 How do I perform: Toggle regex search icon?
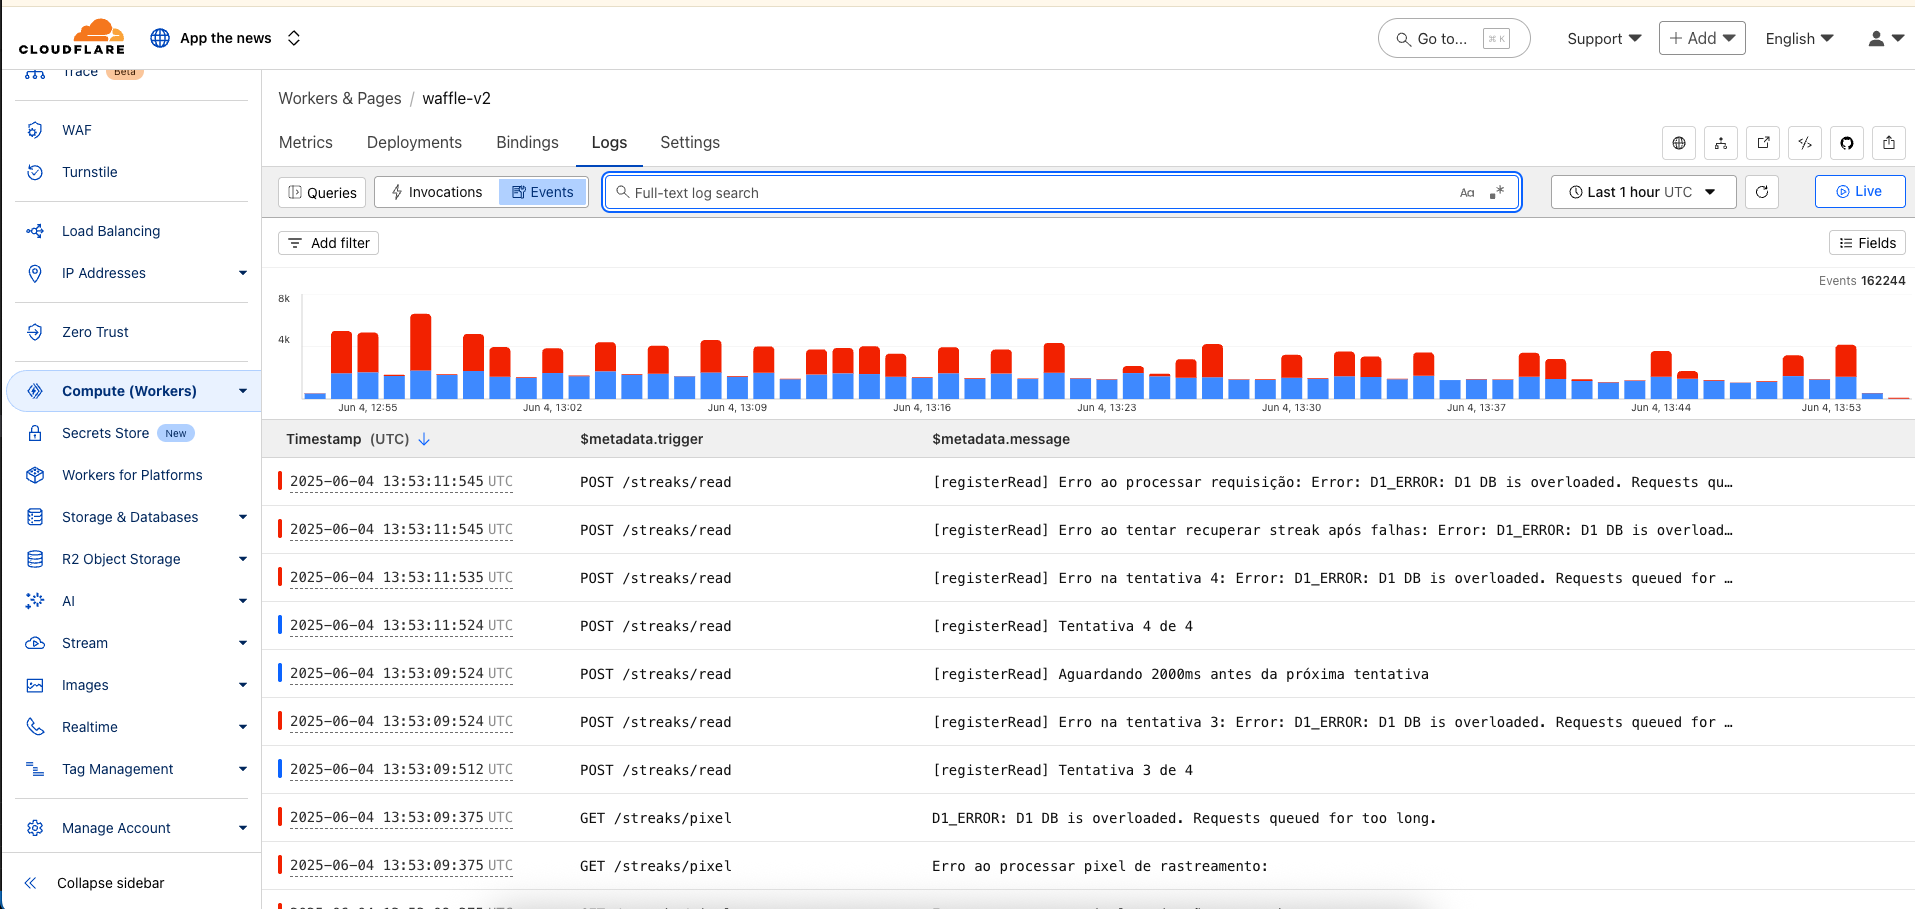coord(1497,193)
